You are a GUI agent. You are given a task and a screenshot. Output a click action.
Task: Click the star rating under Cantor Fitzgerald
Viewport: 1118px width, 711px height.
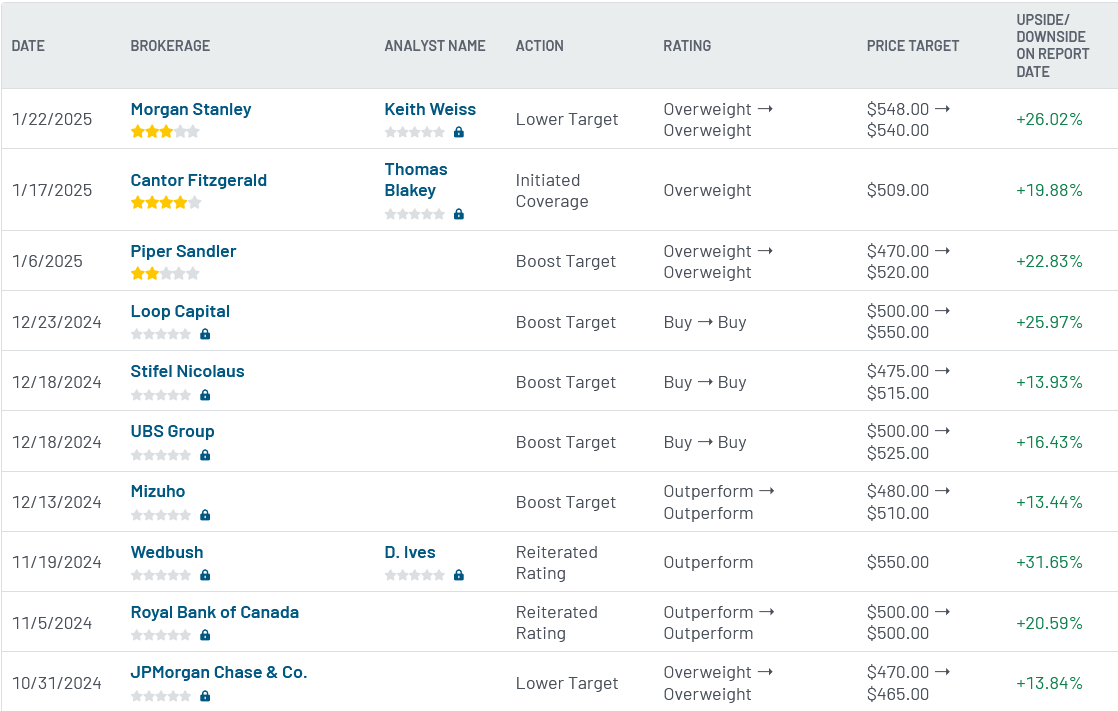(x=165, y=203)
